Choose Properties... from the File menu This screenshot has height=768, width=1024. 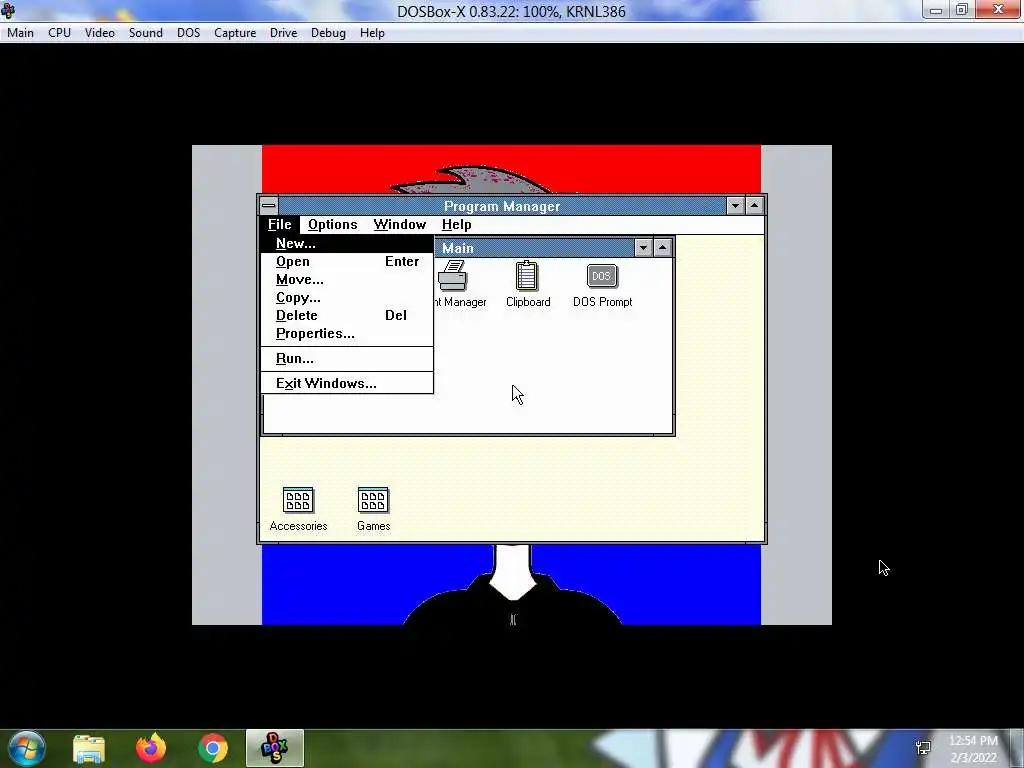(347, 334)
